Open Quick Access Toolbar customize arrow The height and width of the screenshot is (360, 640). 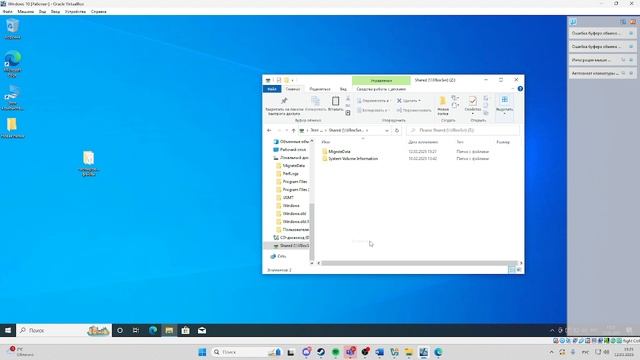(x=293, y=80)
